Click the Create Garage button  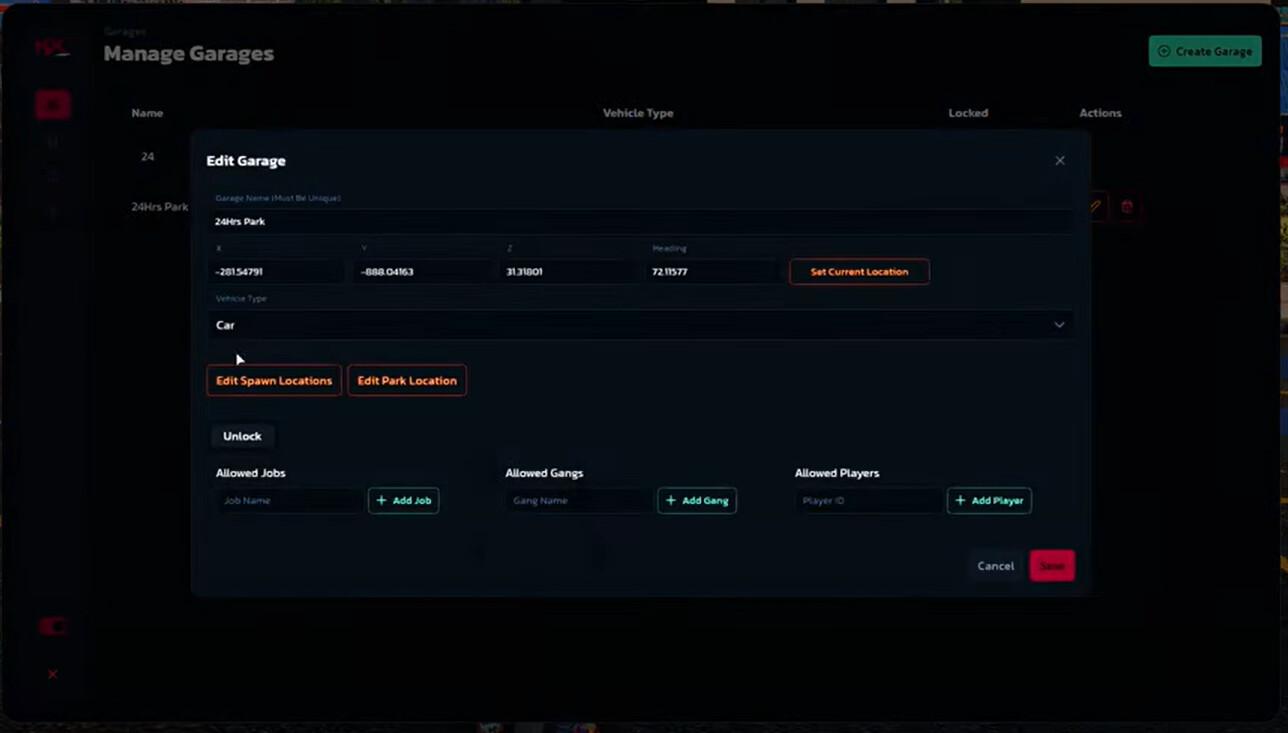pos(1205,51)
